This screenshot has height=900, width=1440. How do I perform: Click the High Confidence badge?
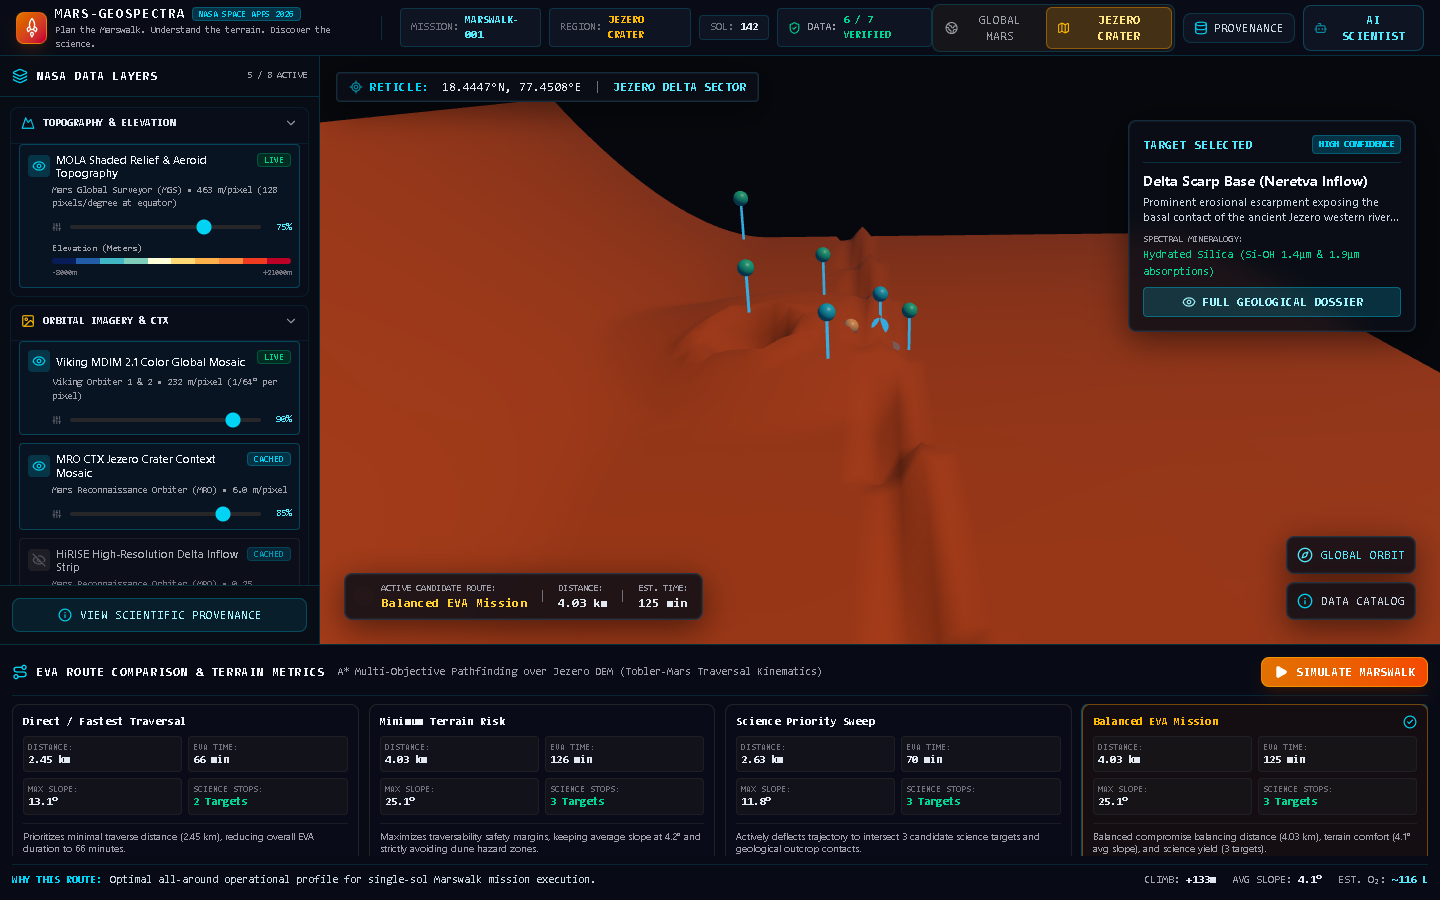pos(1356,145)
